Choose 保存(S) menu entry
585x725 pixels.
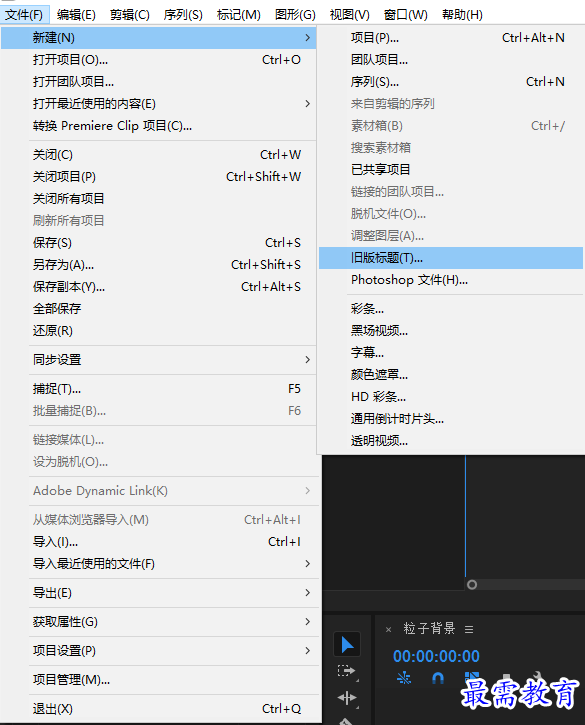(159, 242)
